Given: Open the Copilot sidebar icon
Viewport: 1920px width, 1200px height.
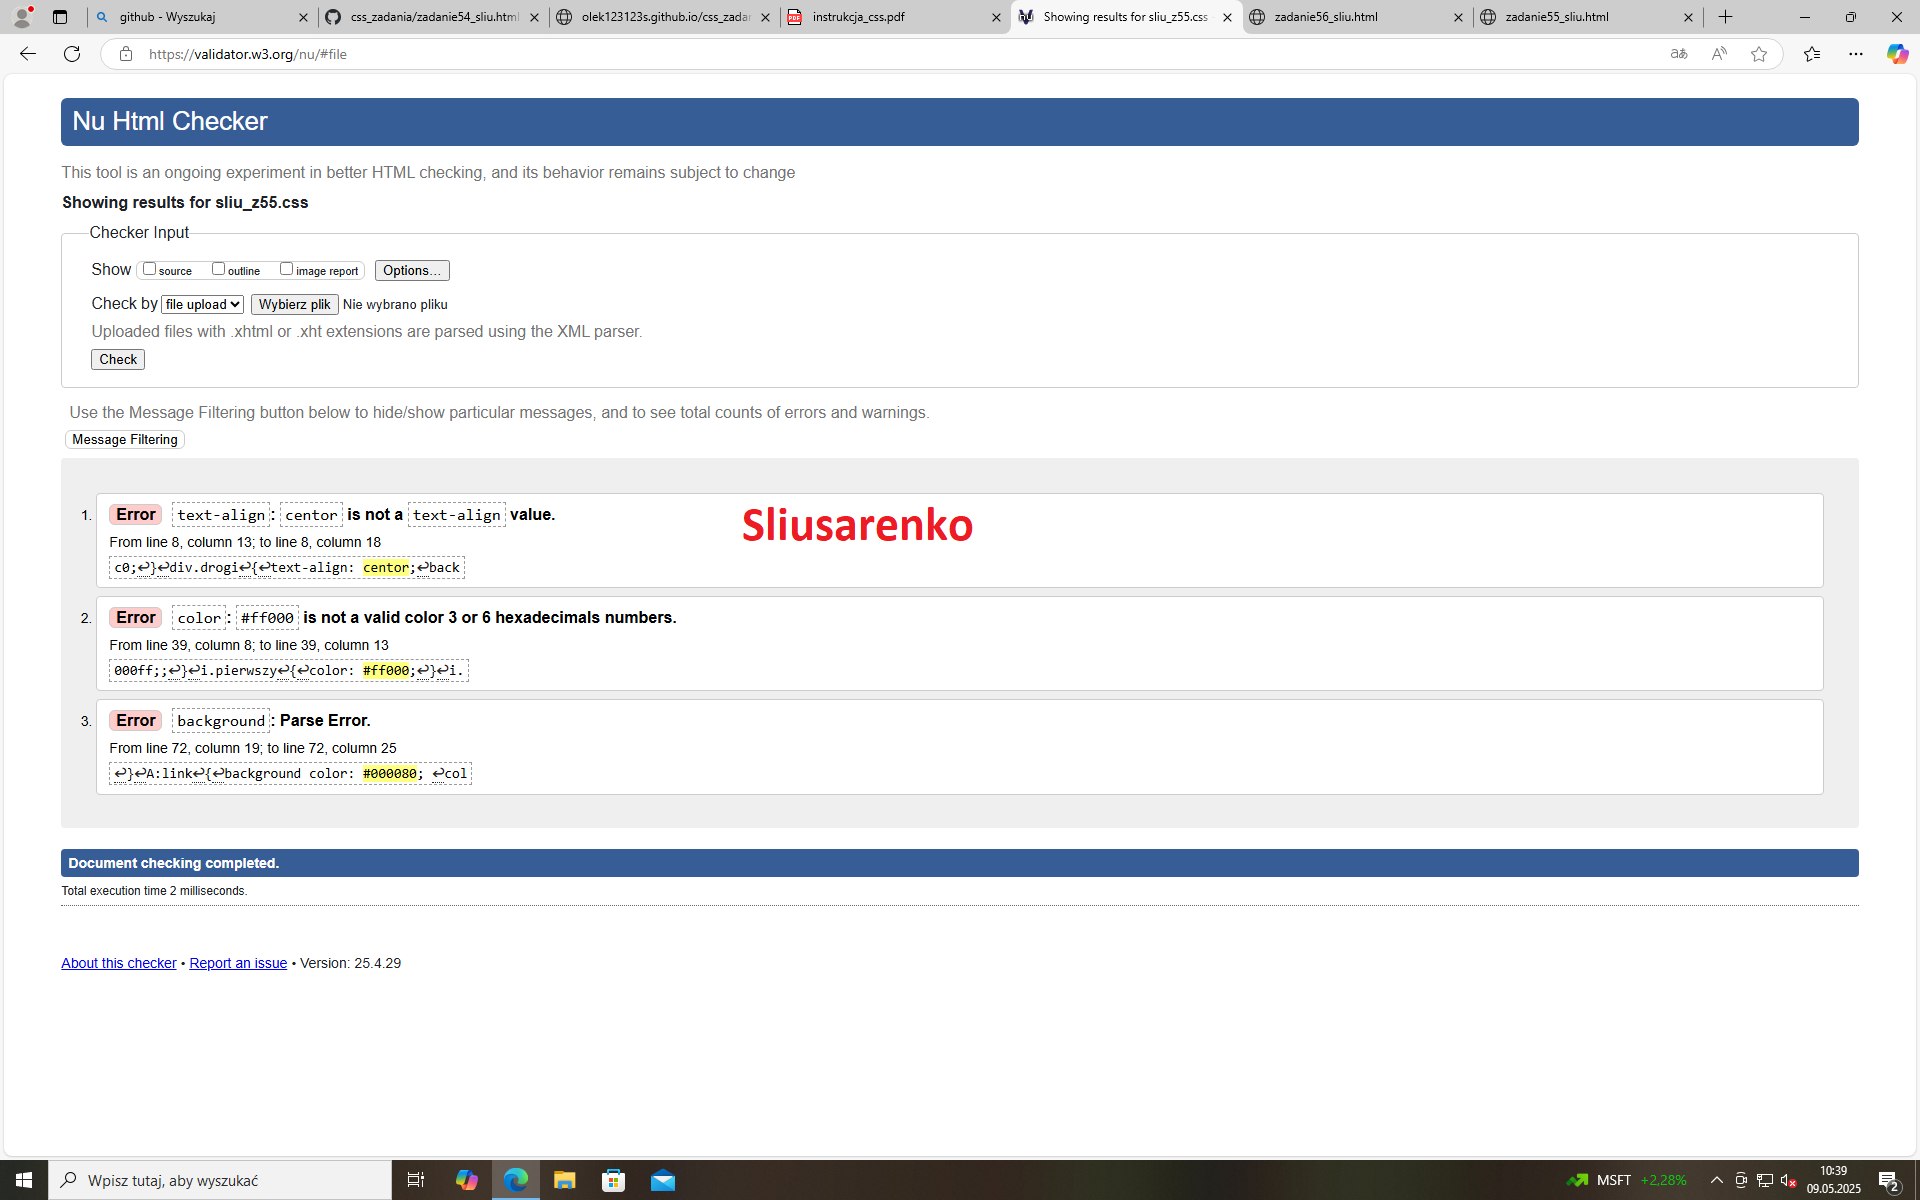Looking at the screenshot, I should point(1896,54).
